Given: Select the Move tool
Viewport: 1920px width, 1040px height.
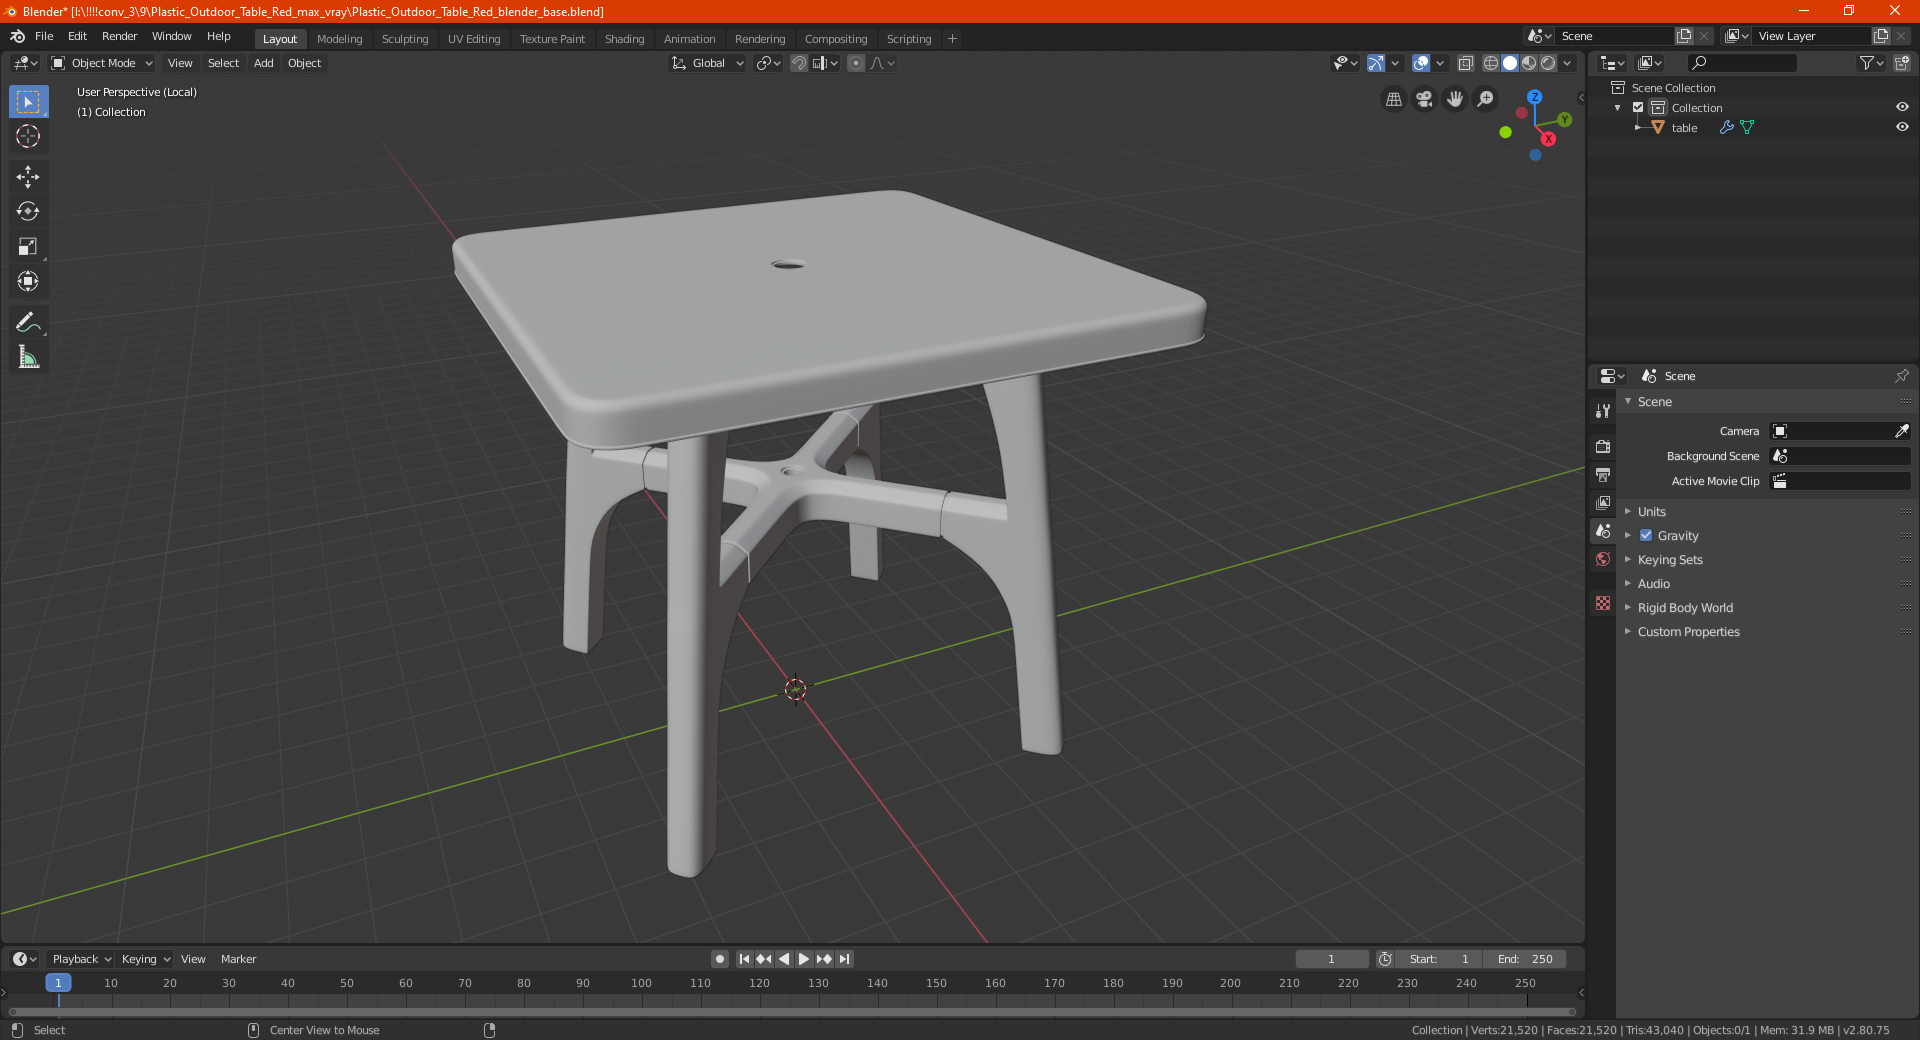Looking at the screenshot, I should 28,177.
